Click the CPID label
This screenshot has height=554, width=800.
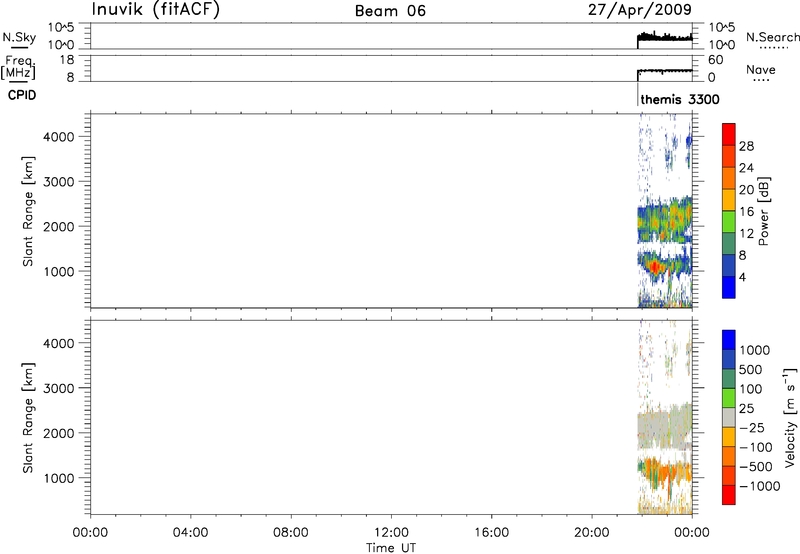pos(22,95)
